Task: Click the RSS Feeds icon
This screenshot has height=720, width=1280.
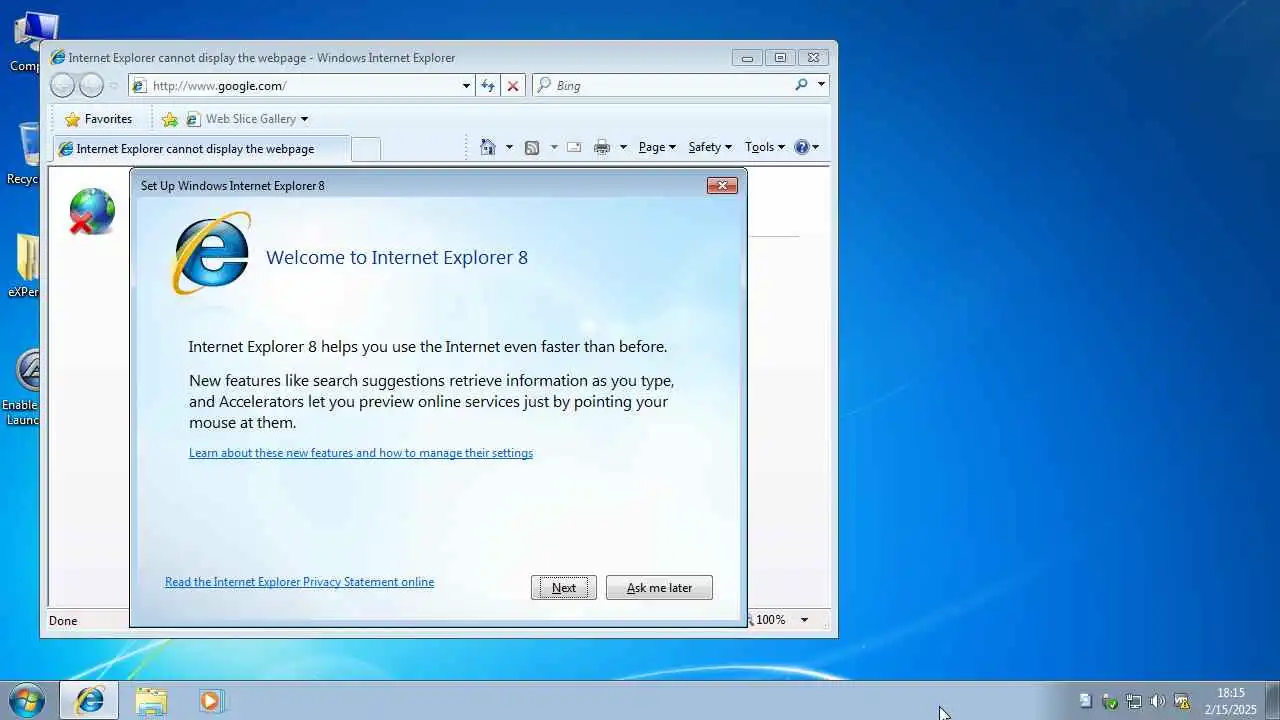Action: 532,147
